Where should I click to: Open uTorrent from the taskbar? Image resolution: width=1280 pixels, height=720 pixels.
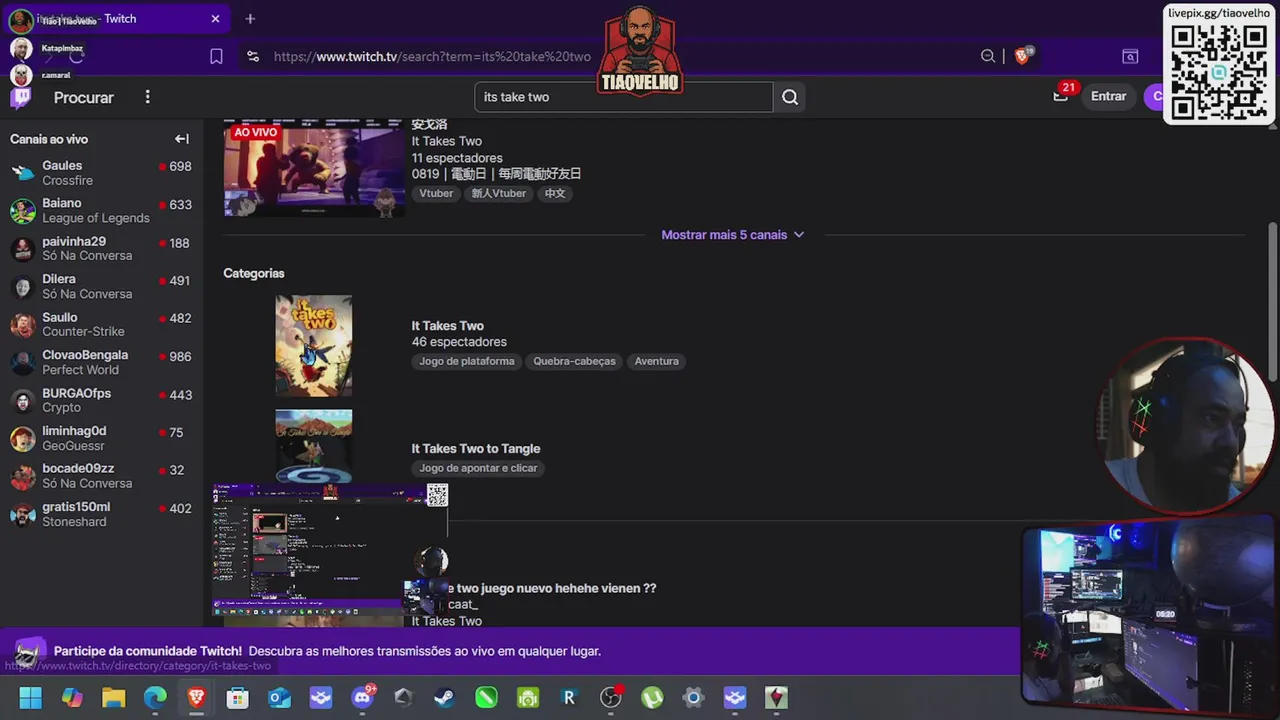point(652,697)
